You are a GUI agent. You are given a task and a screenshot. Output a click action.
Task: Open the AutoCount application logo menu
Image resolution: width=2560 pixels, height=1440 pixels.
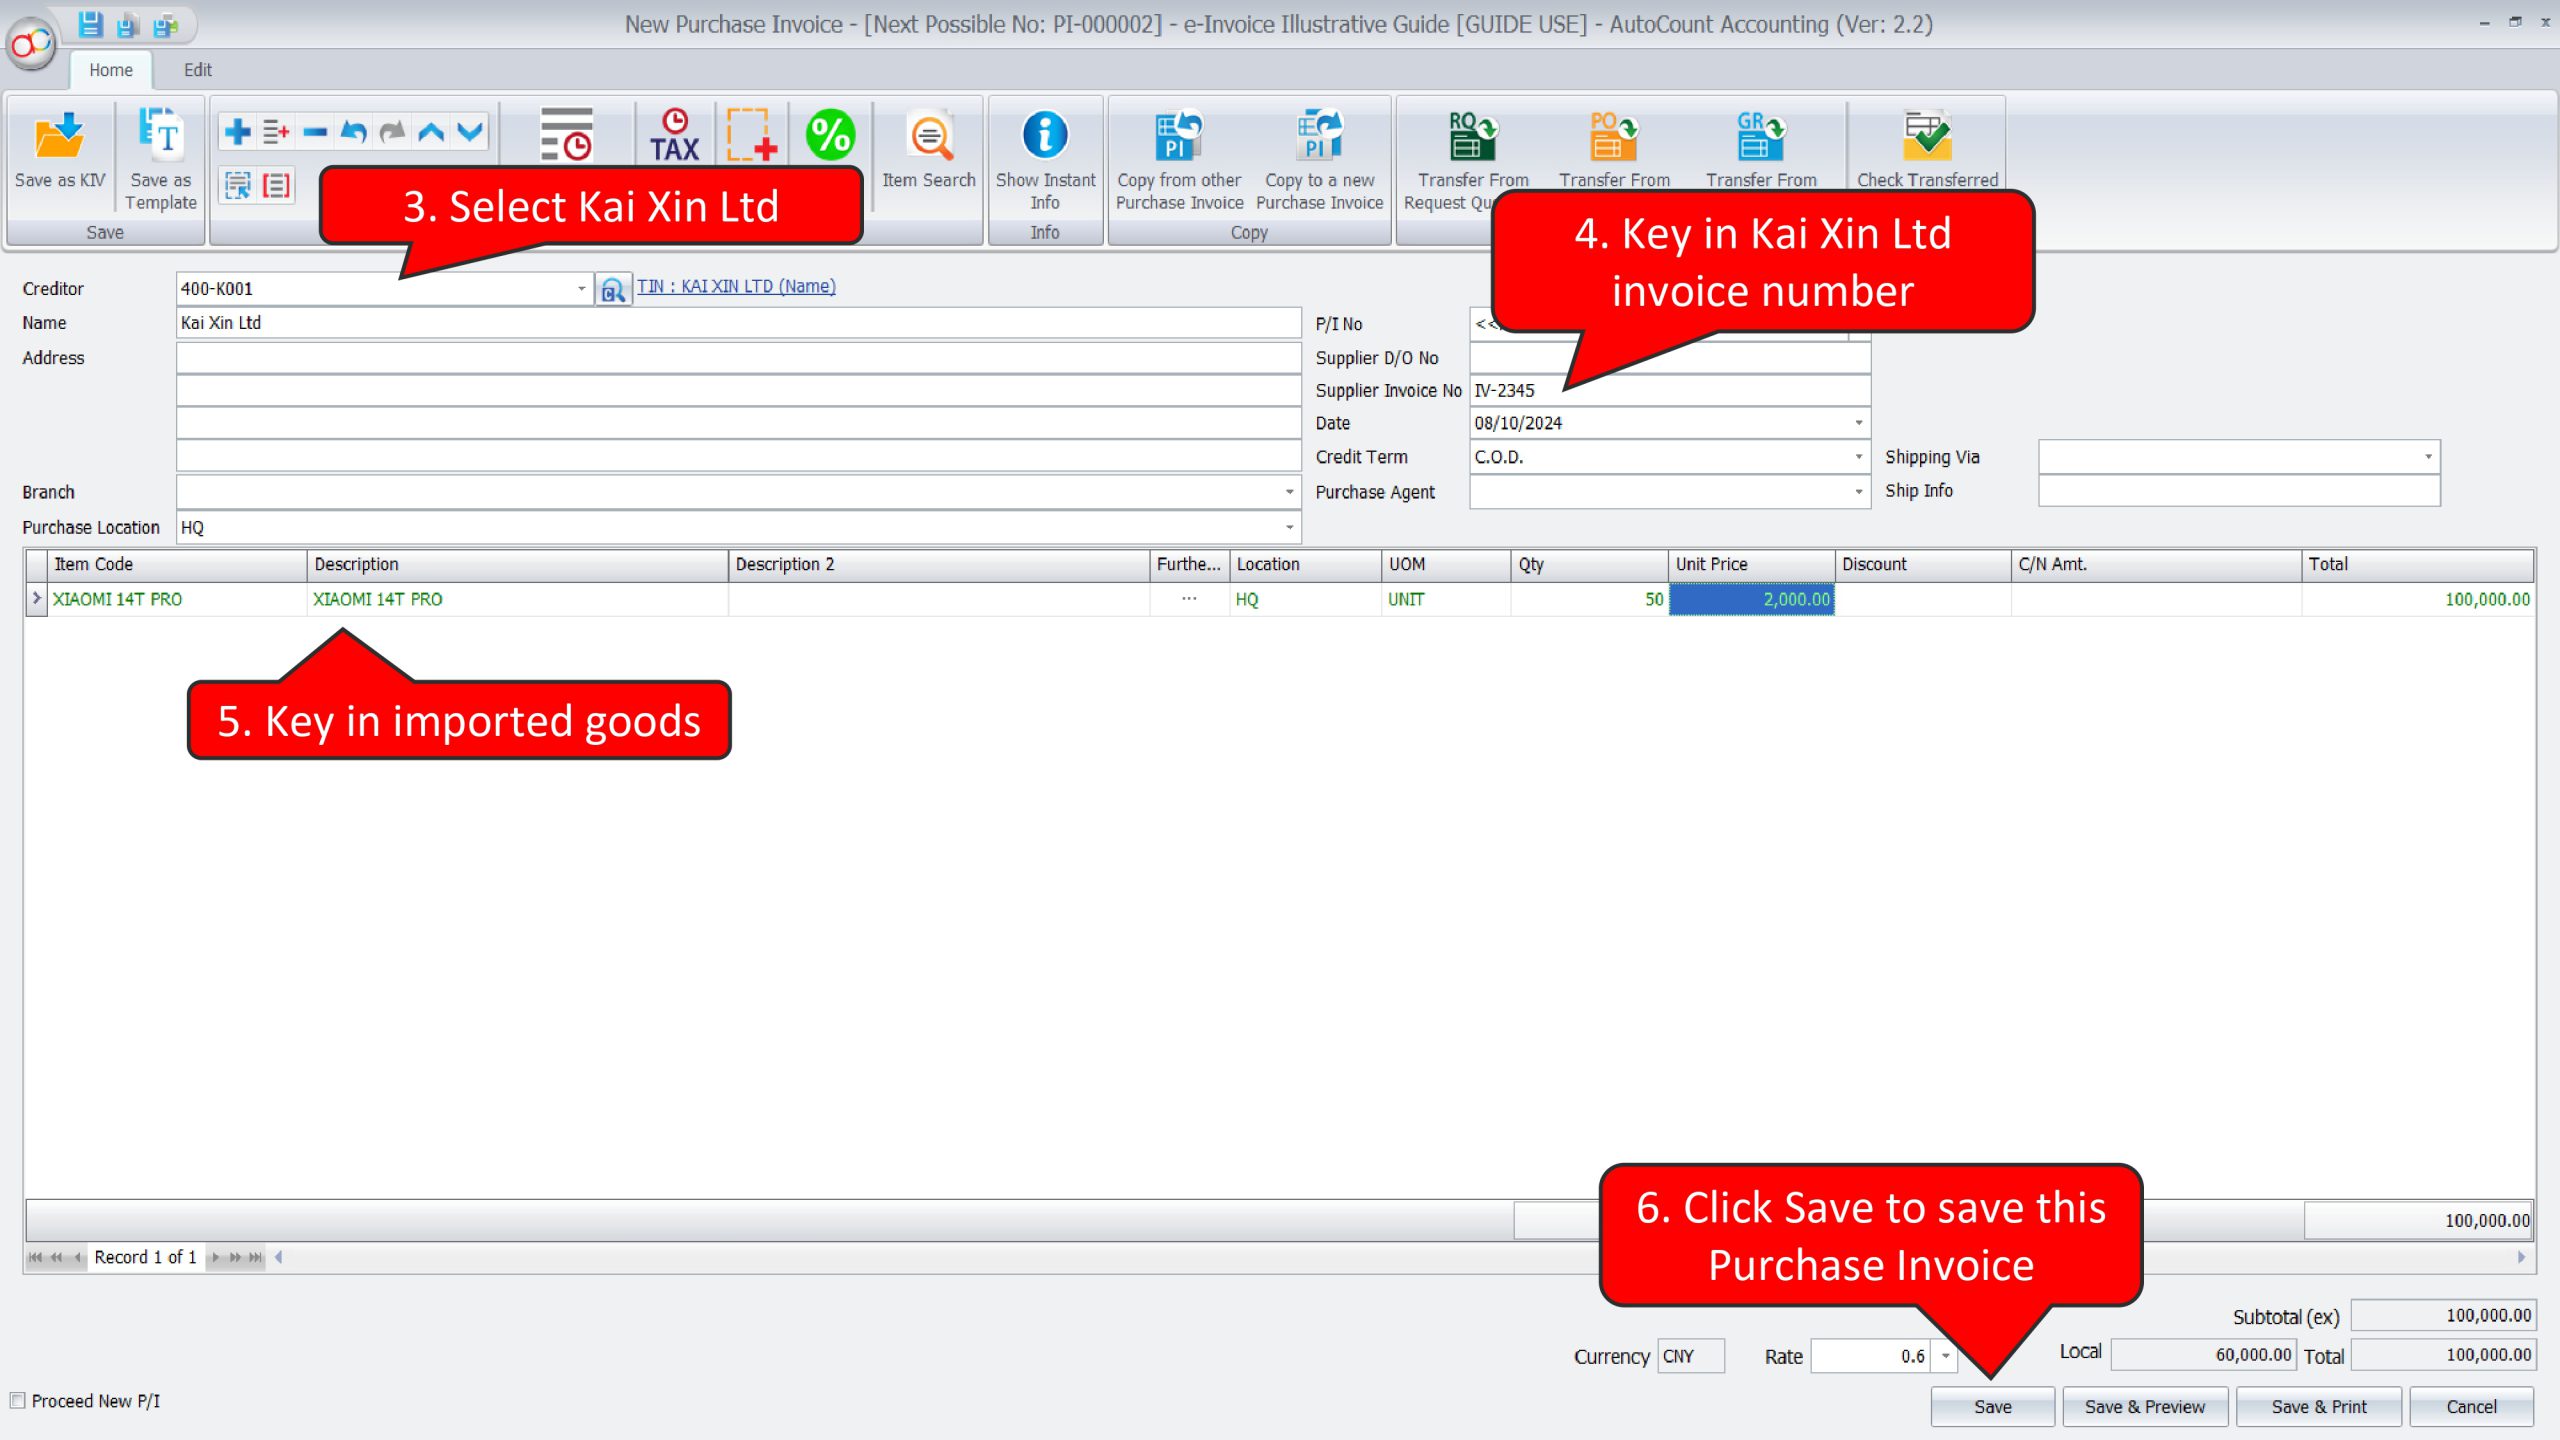32,44
